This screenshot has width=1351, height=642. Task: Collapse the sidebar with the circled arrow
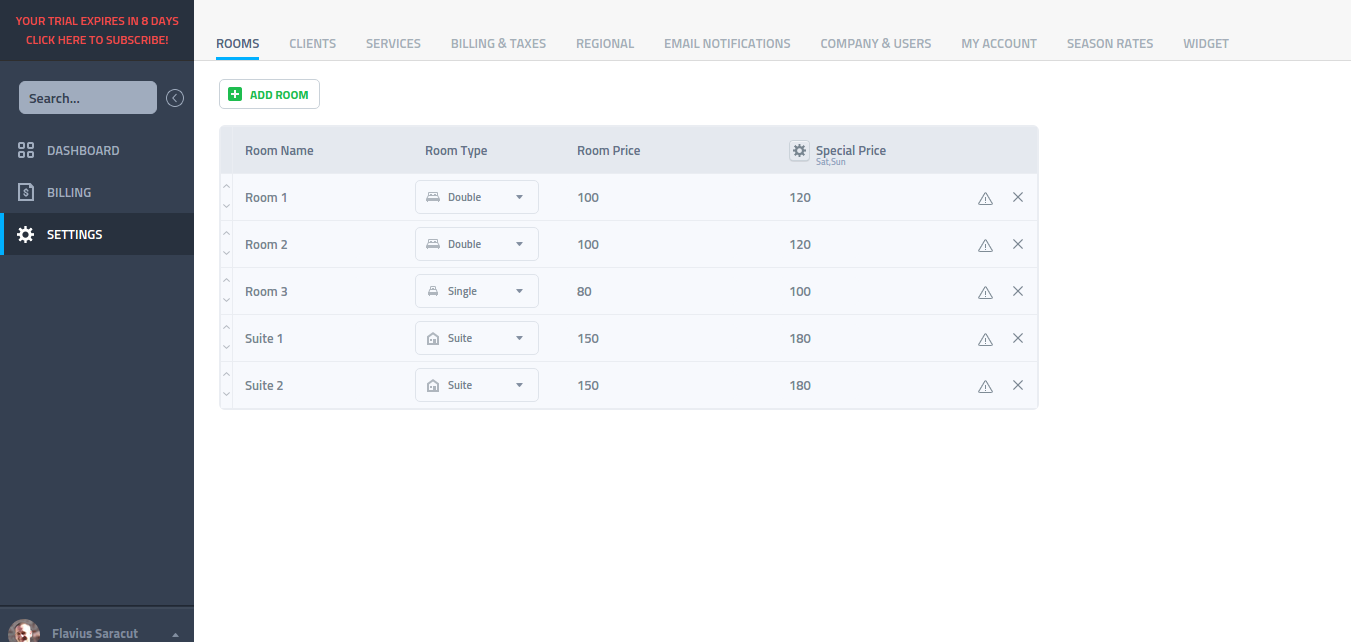point(175,98)
